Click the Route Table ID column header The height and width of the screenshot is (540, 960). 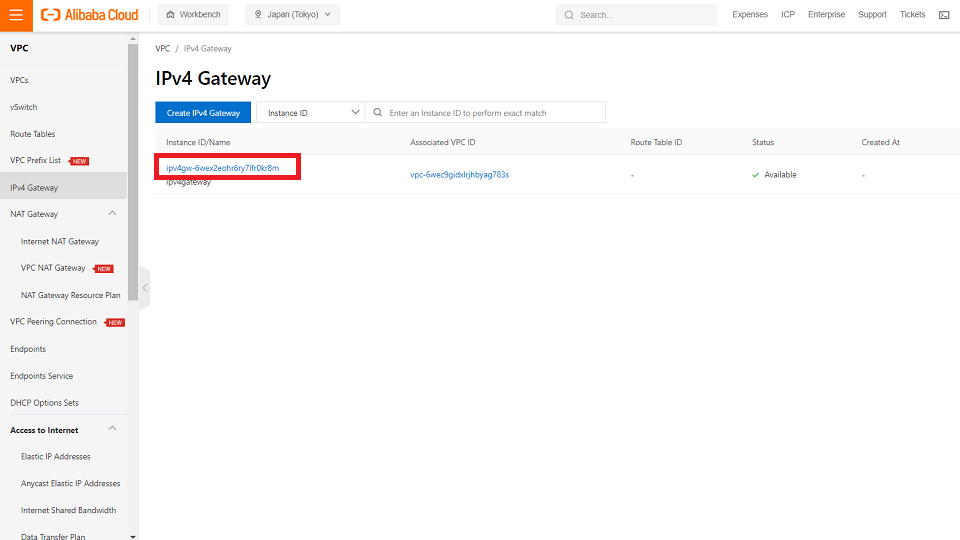point(656,142)
